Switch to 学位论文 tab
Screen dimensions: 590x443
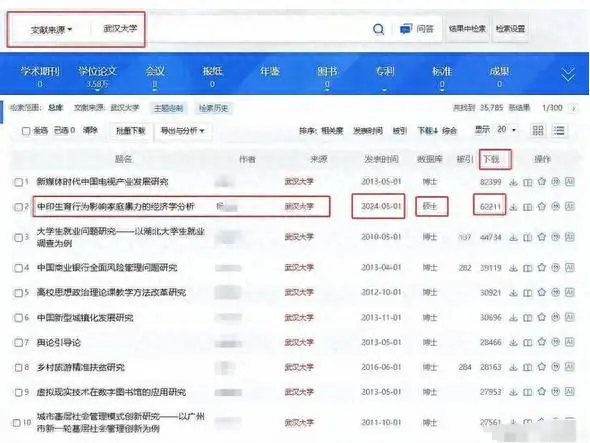[x=97, y=76]
